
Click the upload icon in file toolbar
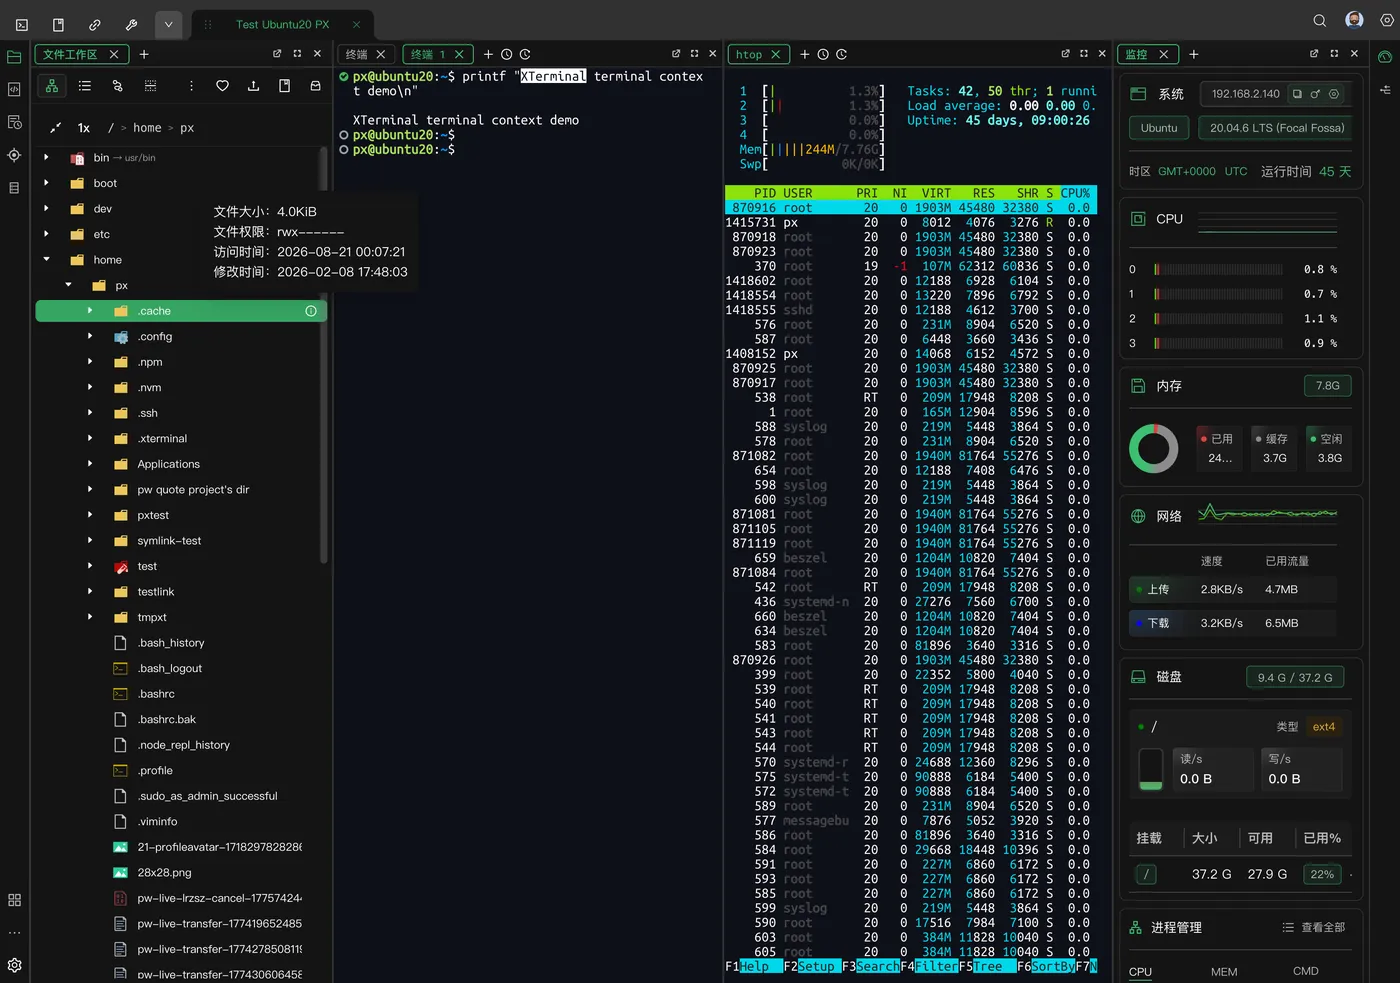[253, 86]
